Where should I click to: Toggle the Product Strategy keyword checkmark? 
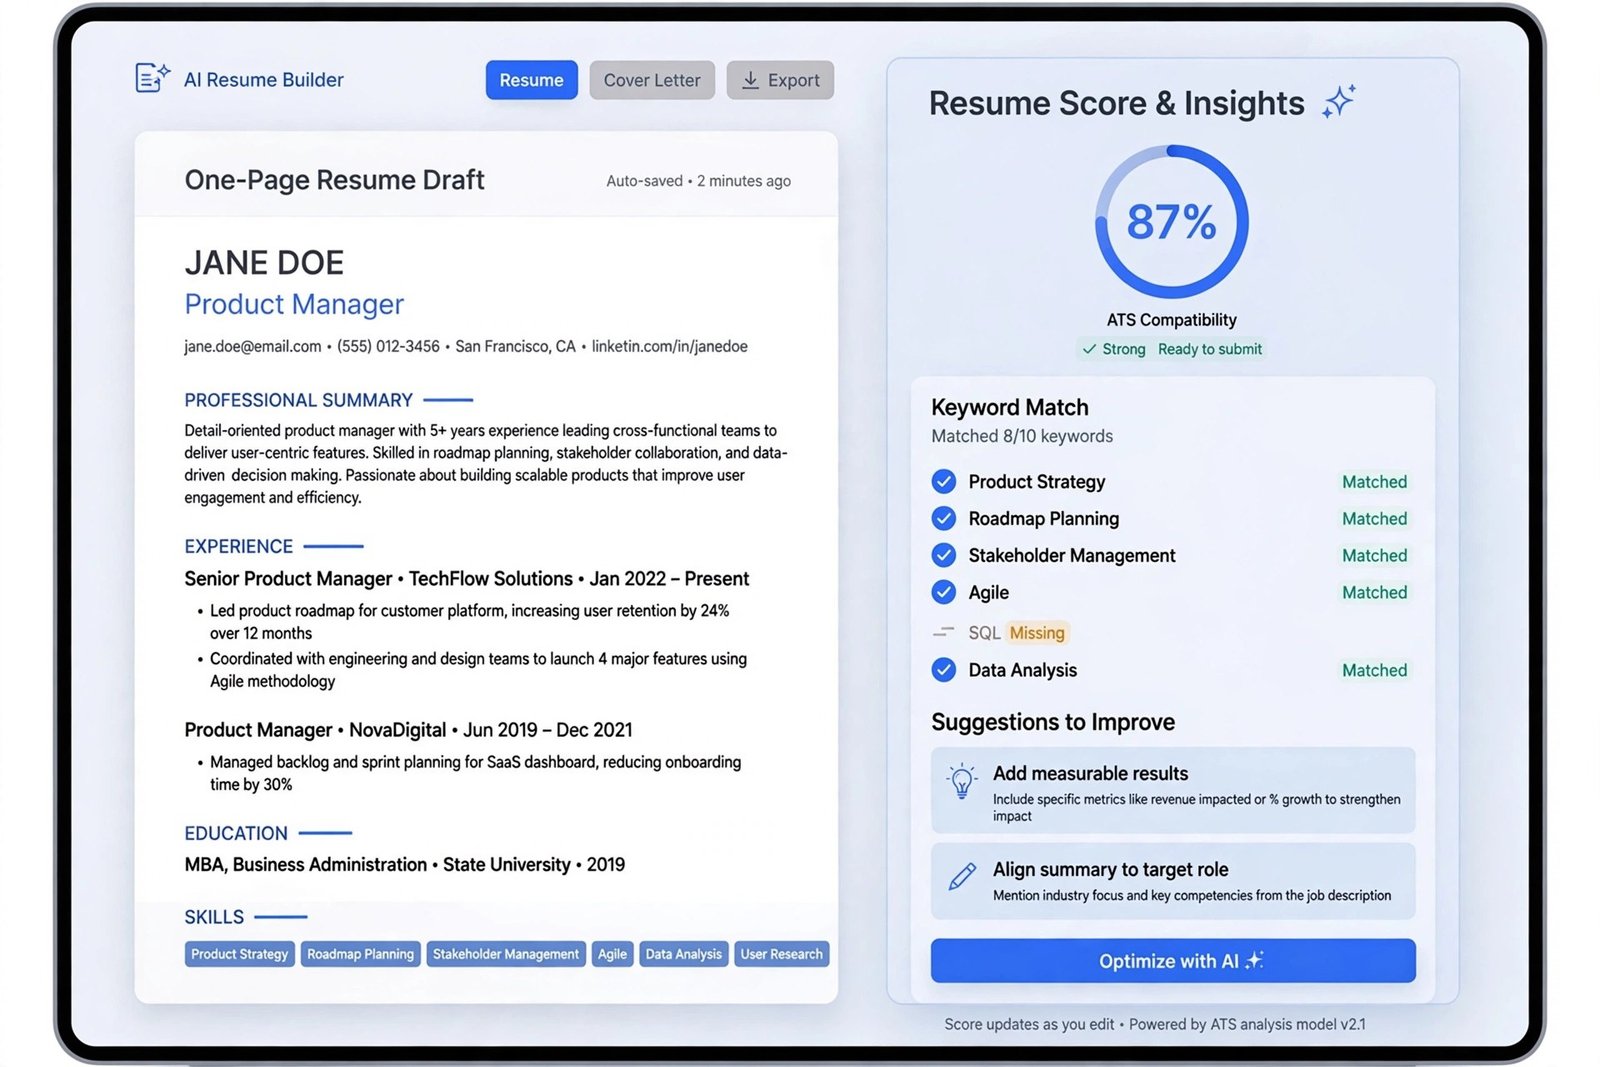944,482
